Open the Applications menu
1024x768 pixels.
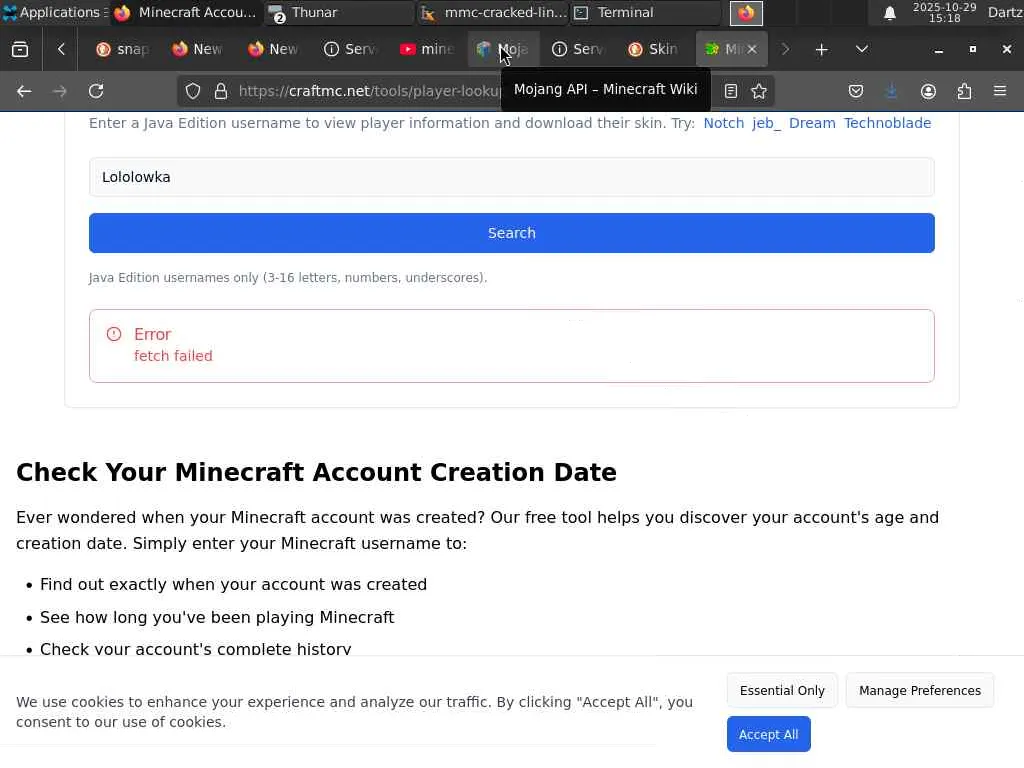[x=54, y=12]
